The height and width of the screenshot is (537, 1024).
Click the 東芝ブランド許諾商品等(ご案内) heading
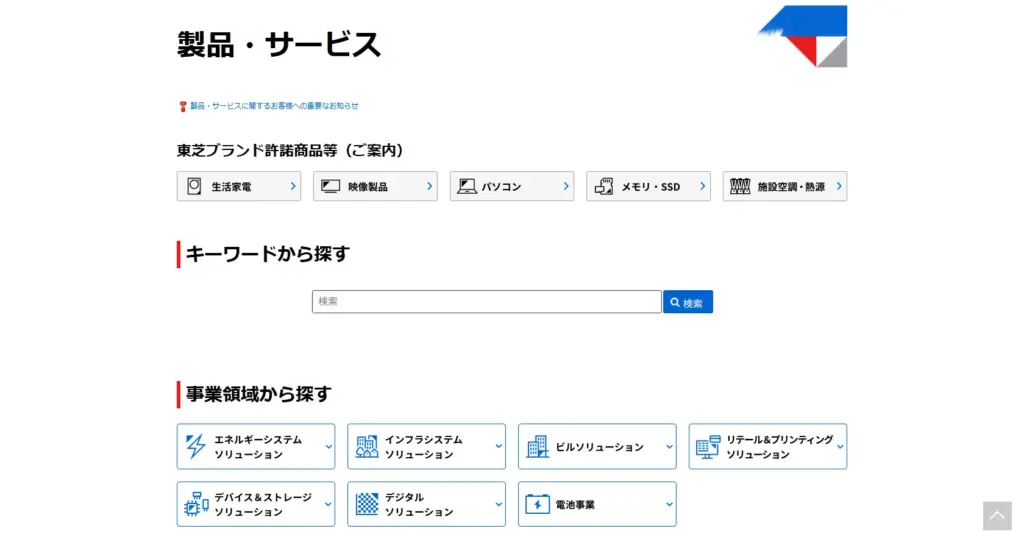pos(290,150)
